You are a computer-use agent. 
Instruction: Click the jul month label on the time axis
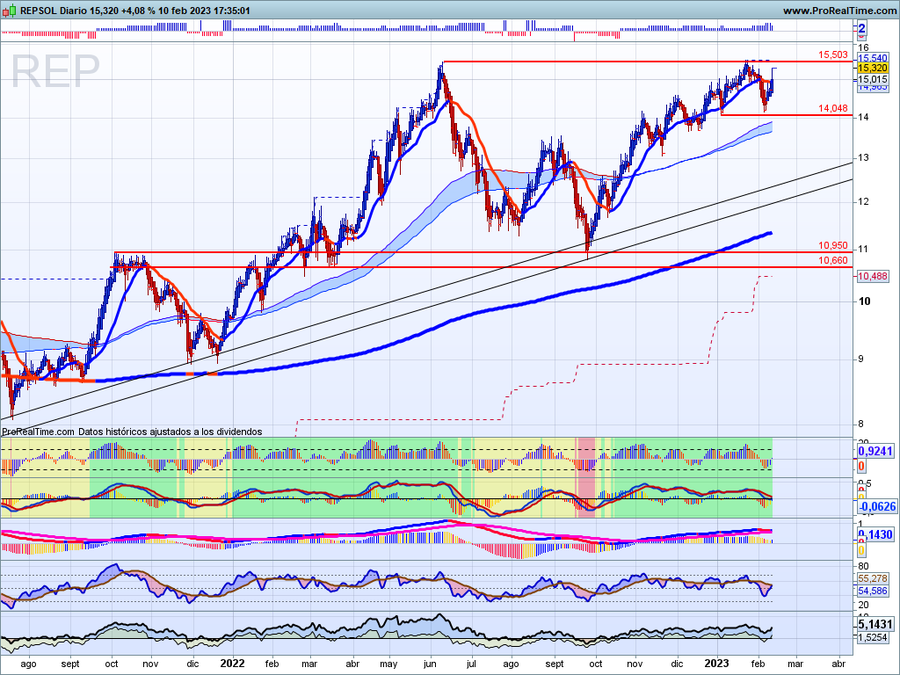pos(471,664)
